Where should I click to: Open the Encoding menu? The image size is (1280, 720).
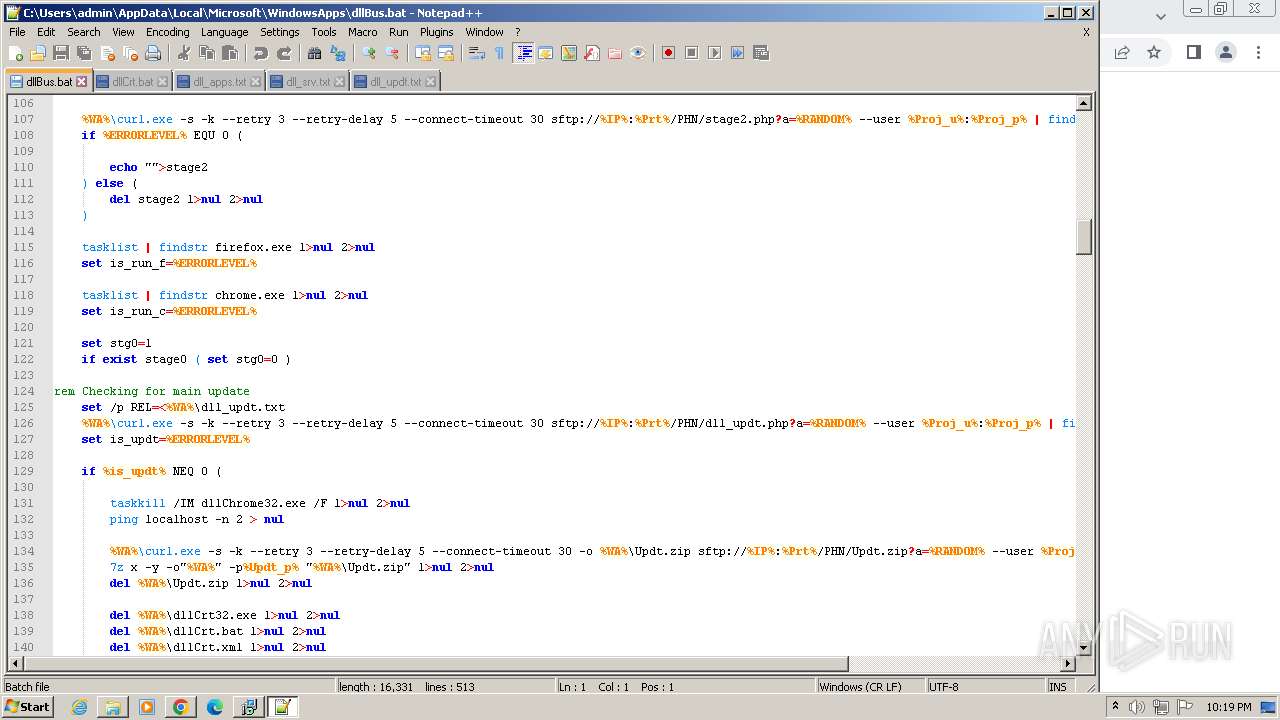[167, 32]
